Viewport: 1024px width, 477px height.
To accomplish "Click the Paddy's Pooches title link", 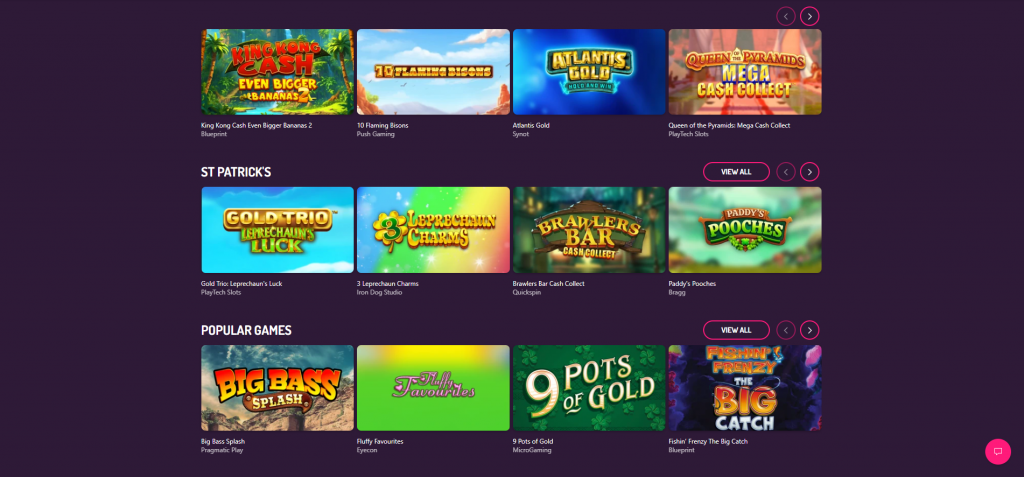I will [x=692, y=284].
